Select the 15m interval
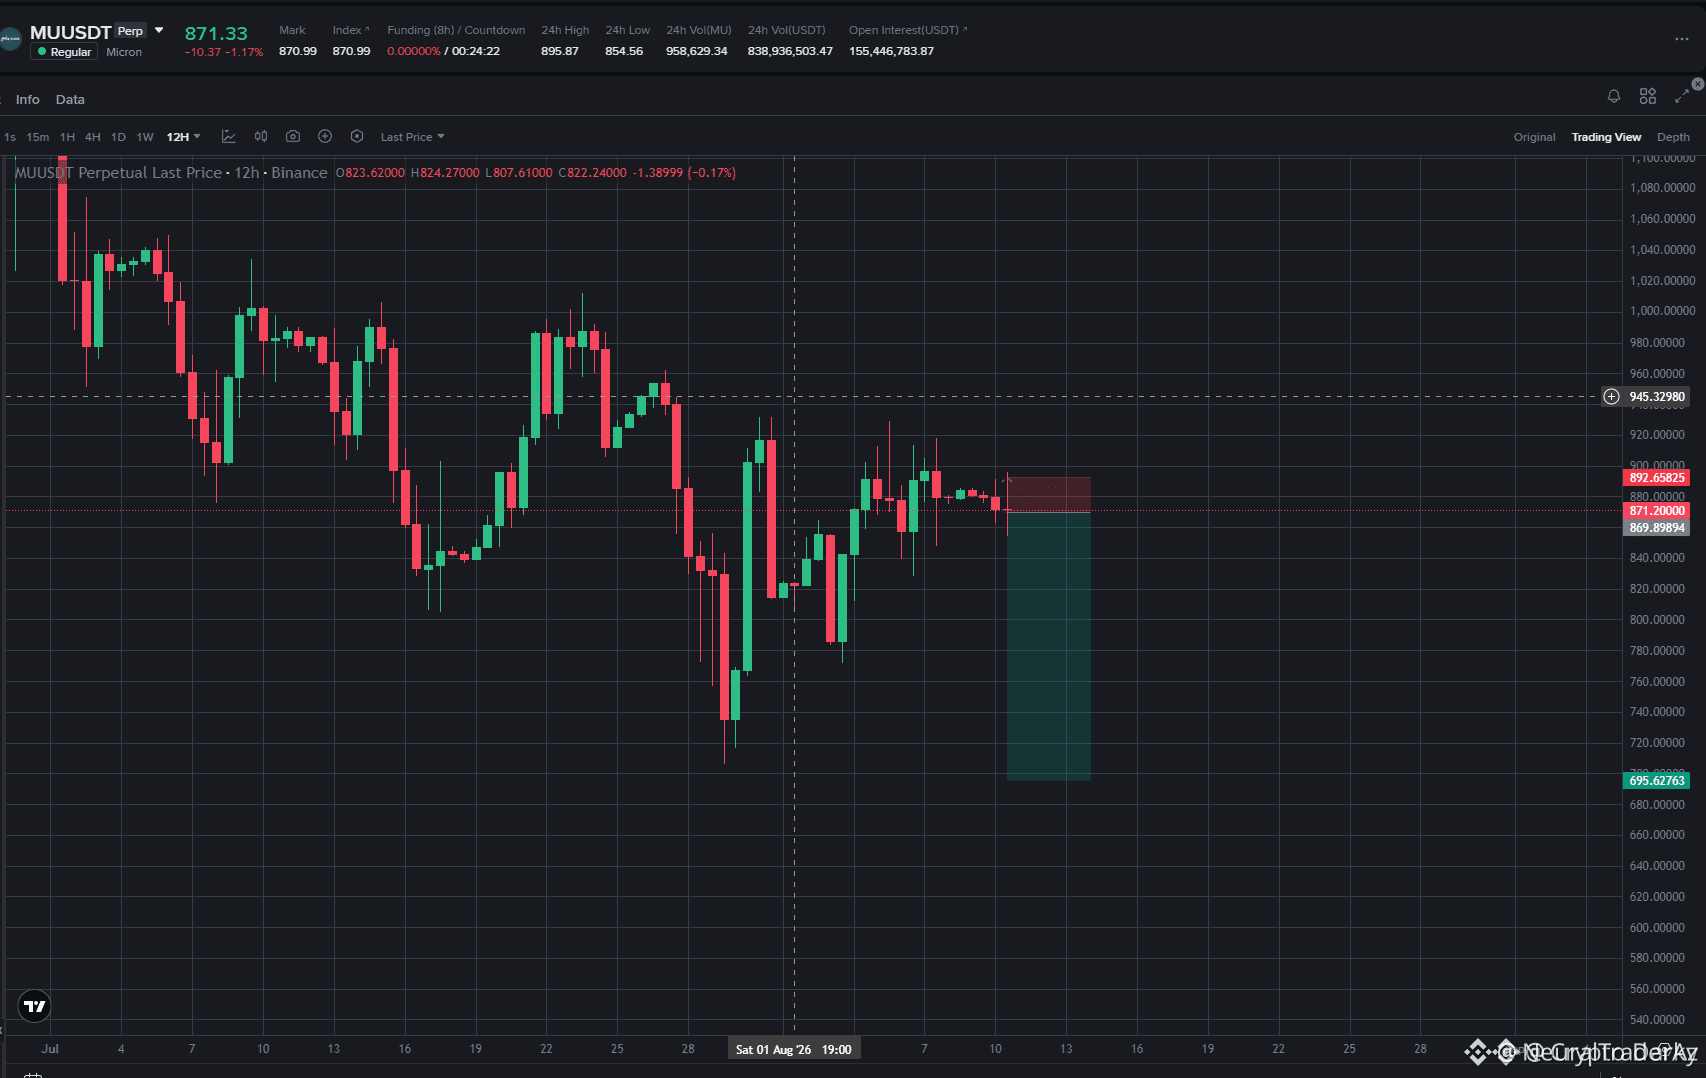1706x1078 pixels. pyautogui.click(x=38, y=137)
